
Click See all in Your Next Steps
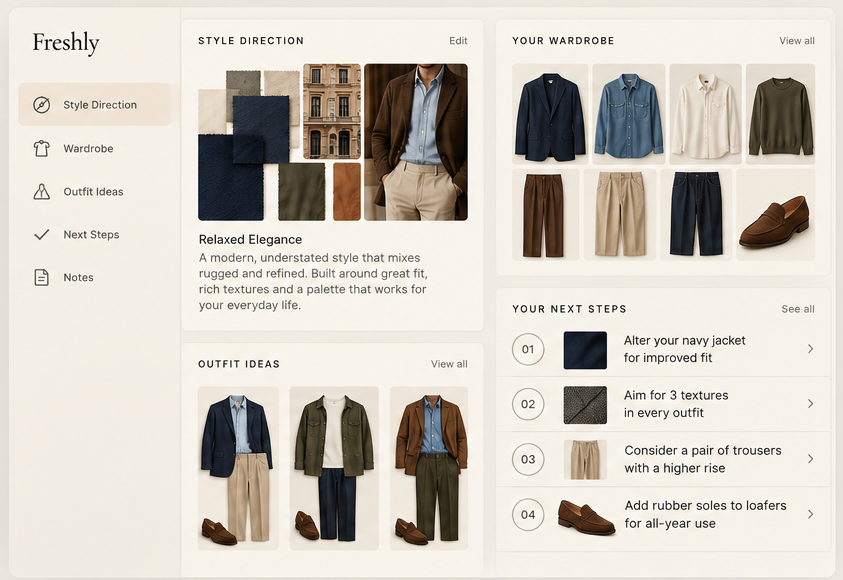coord(798,309)
